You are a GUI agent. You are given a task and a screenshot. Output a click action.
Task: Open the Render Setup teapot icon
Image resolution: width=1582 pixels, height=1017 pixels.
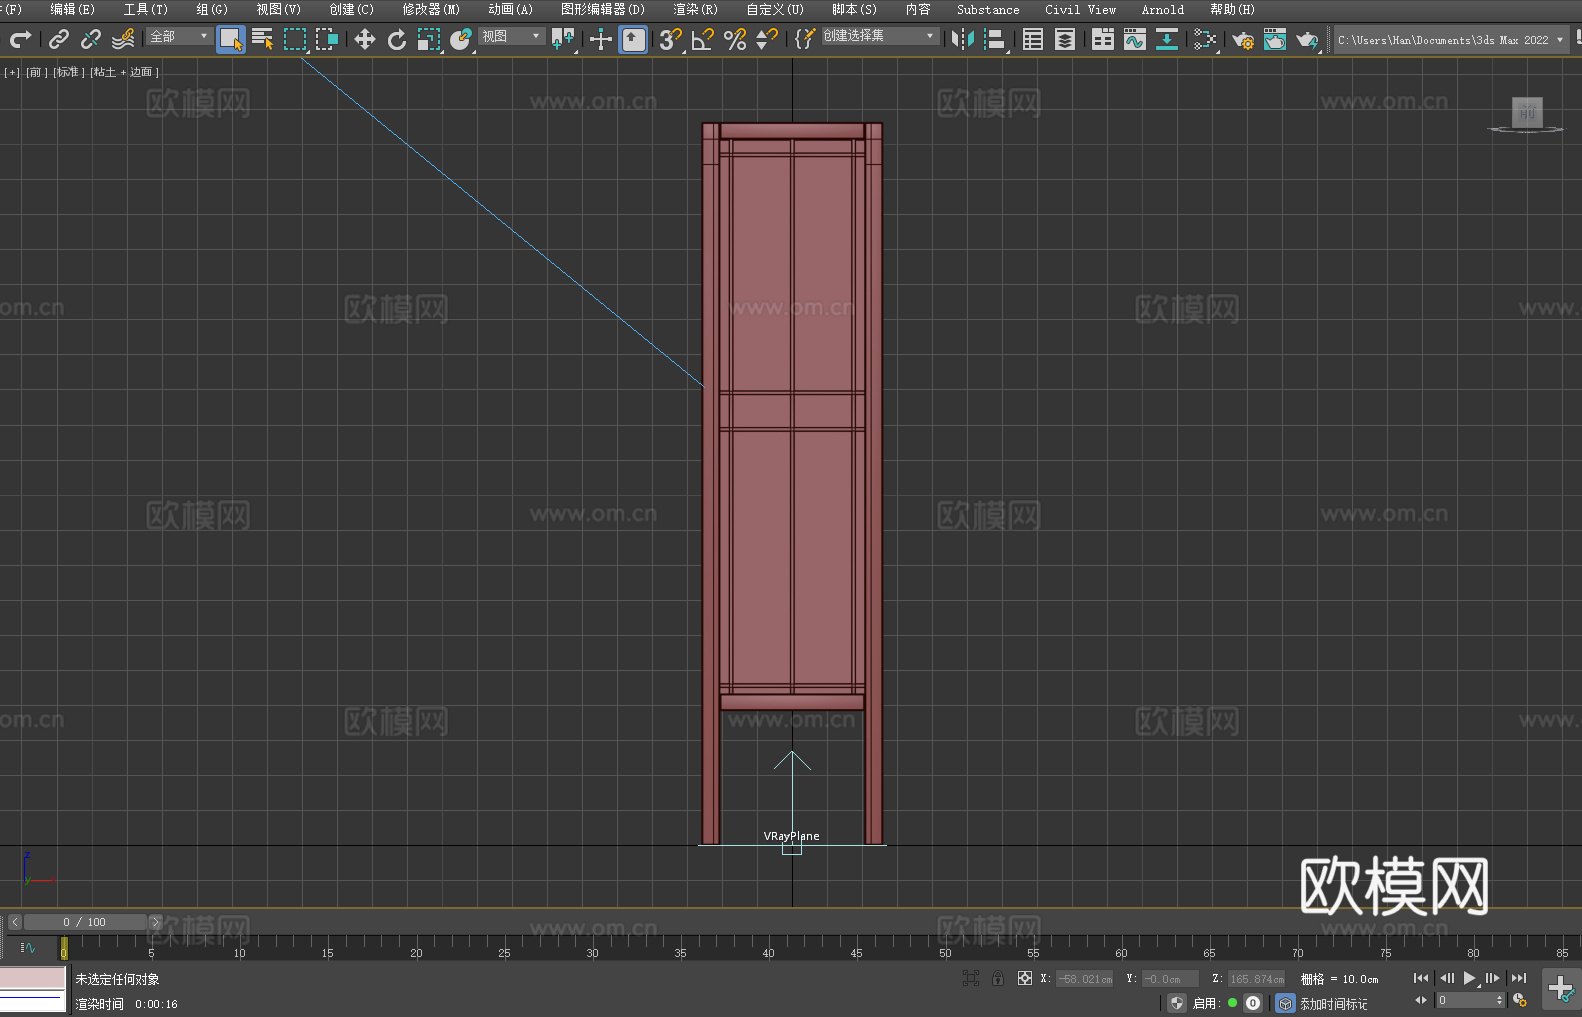pyautogui.click(x=1242, y=40)
